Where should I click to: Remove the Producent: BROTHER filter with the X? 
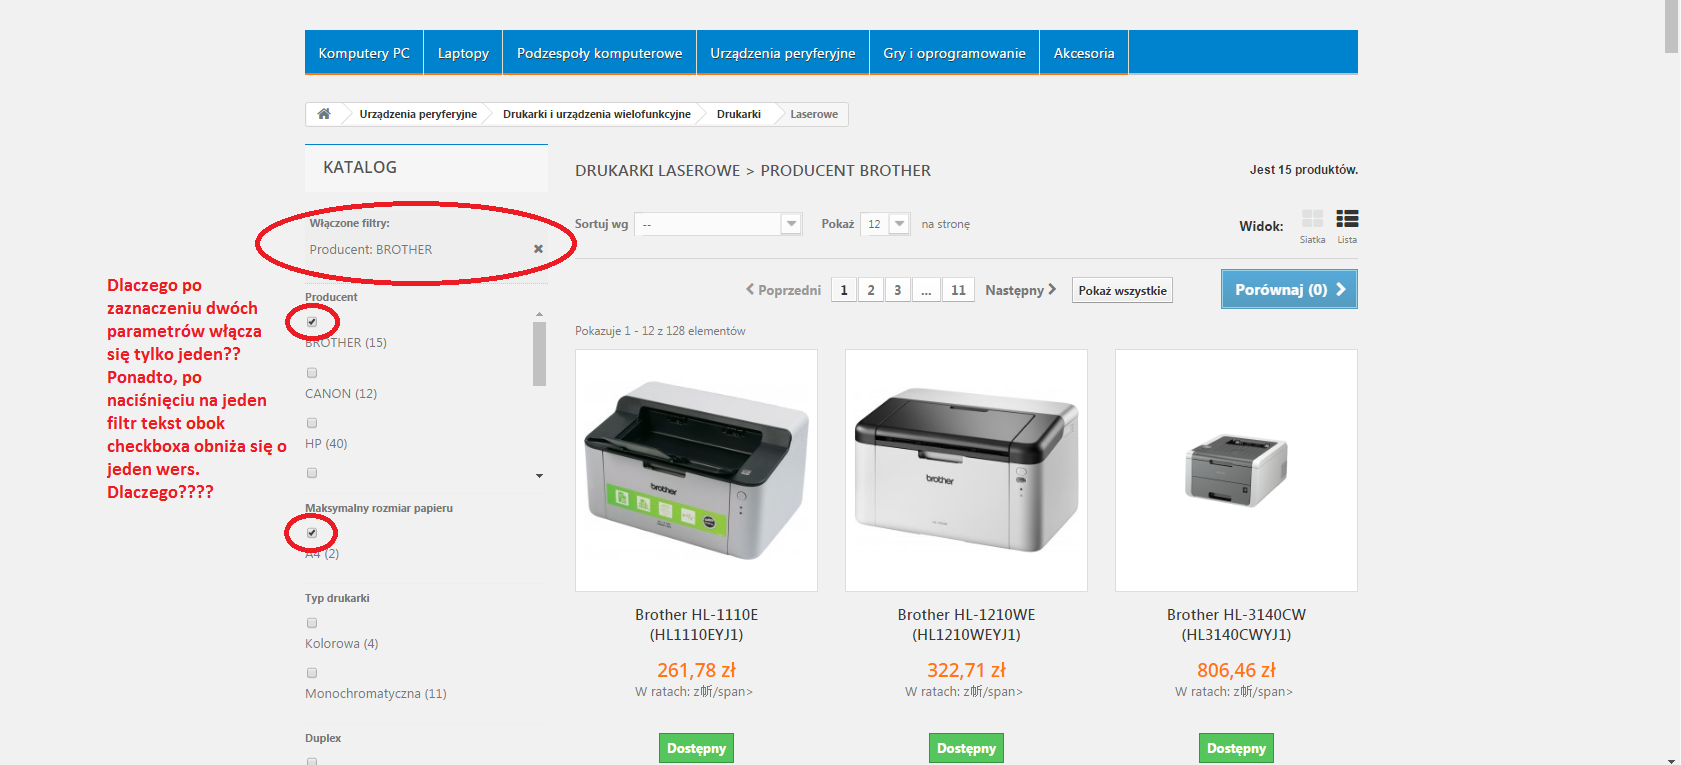[x=538, y=249]
